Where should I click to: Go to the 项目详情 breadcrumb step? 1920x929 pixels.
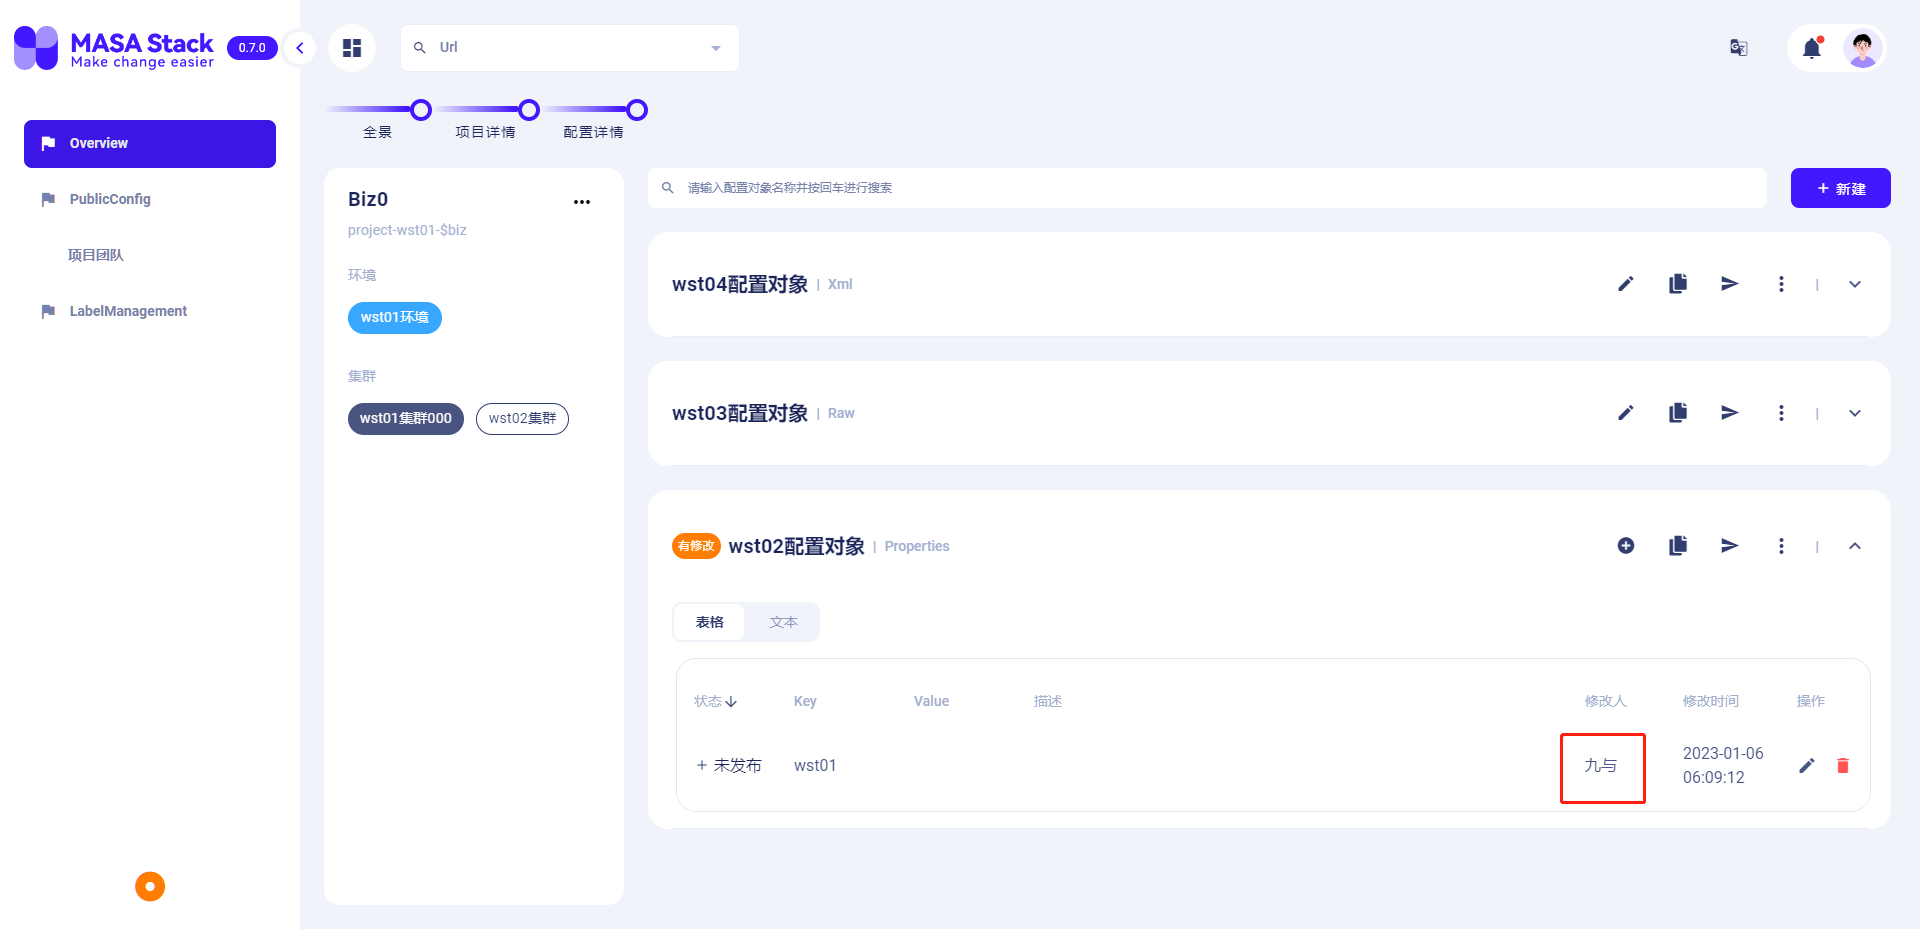[x=486, y=132]
